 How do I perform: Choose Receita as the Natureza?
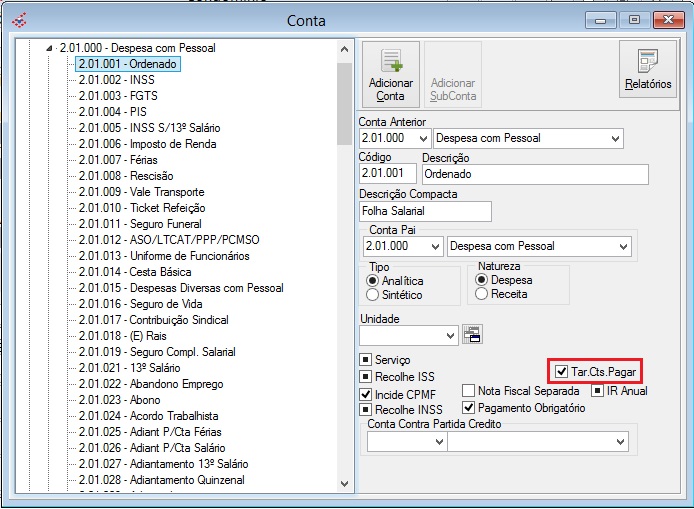[482, 294]
